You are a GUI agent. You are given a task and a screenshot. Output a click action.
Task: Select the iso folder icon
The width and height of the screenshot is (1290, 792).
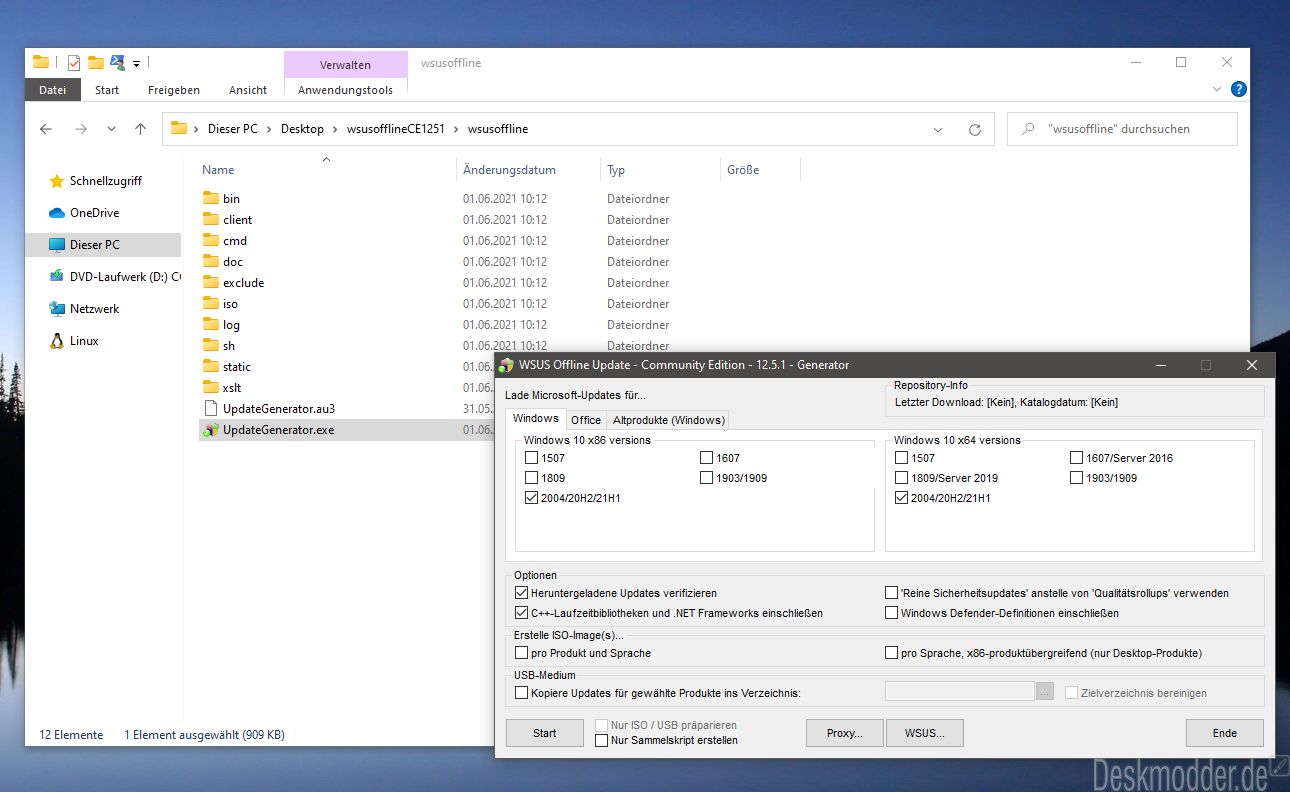(210, 303)
